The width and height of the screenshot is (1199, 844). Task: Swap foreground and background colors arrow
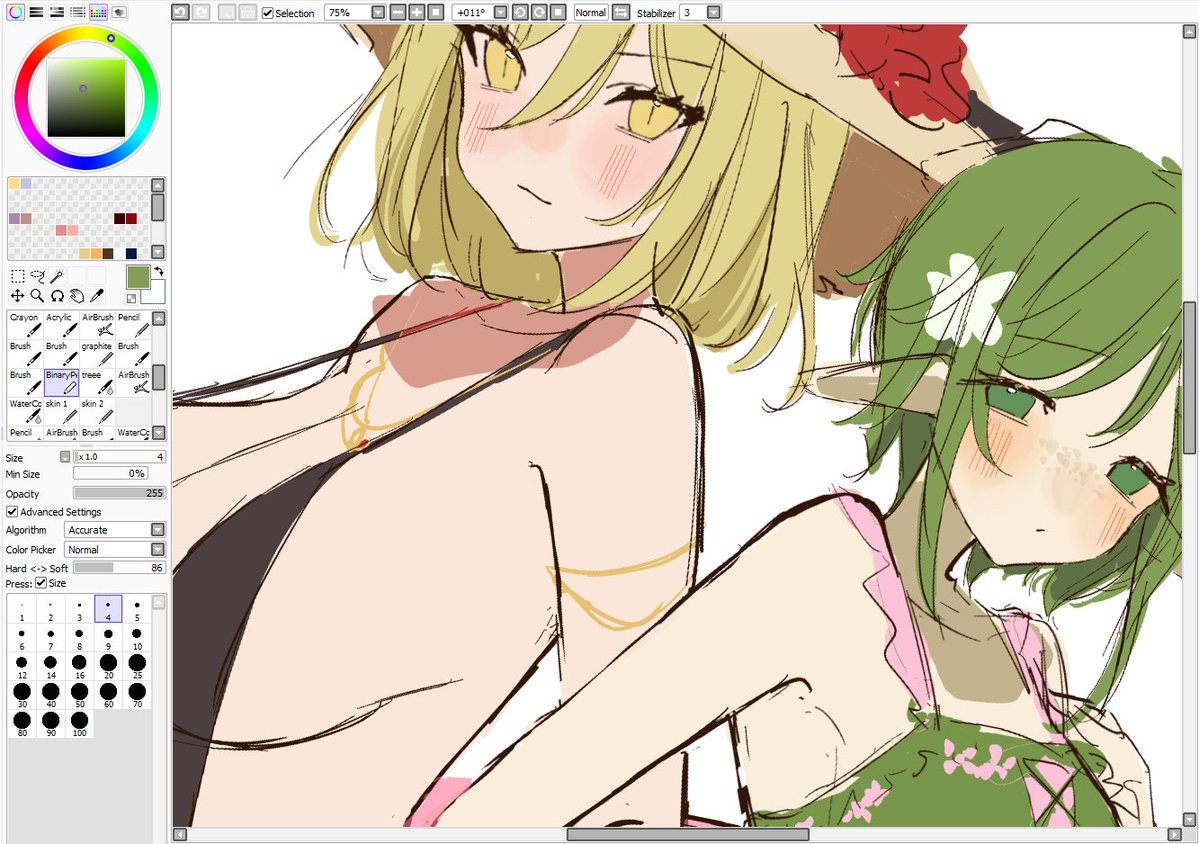159,271
